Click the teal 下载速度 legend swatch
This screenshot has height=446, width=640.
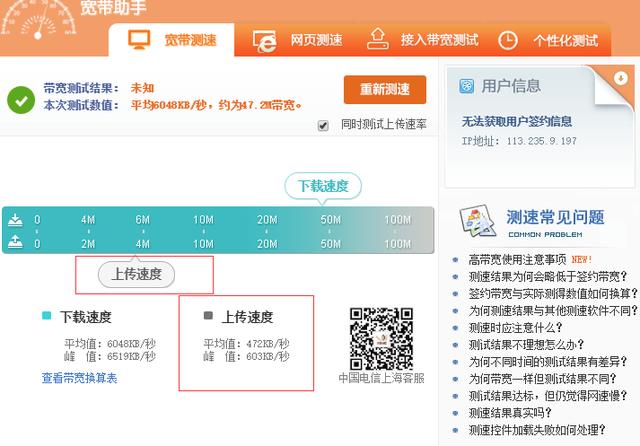[47, 315]
